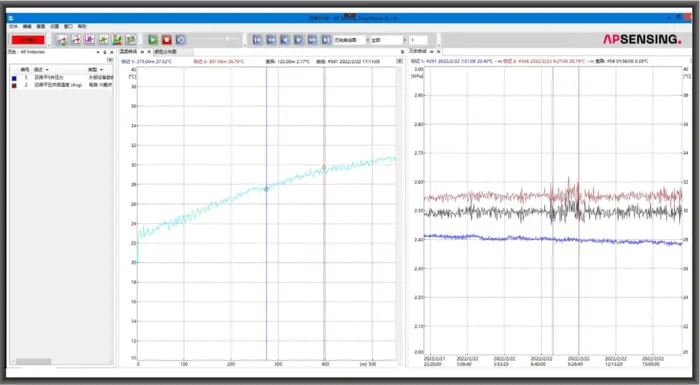Jump to last history record button
This screenshot has height=385, width=700.
click(326, 40)
